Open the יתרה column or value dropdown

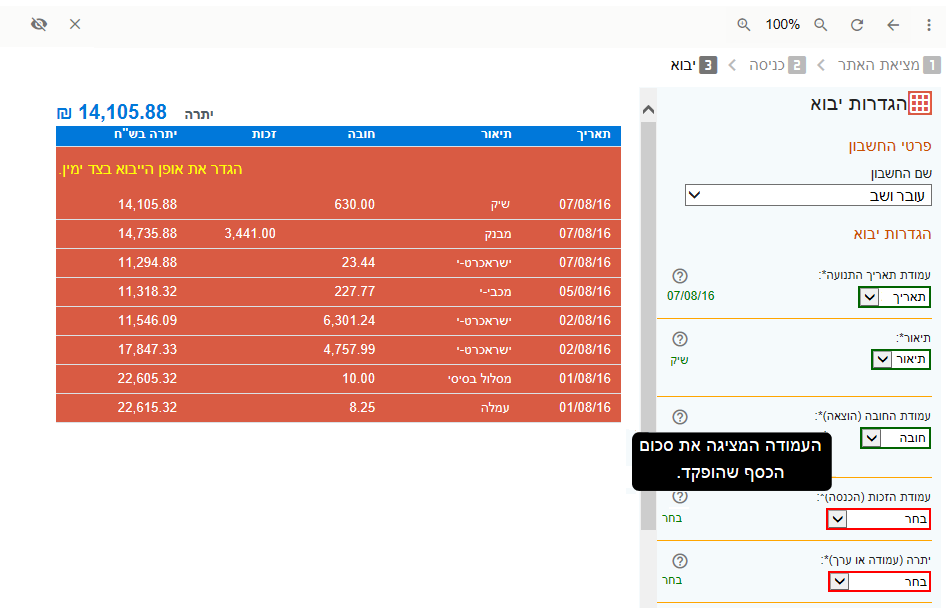878,582
